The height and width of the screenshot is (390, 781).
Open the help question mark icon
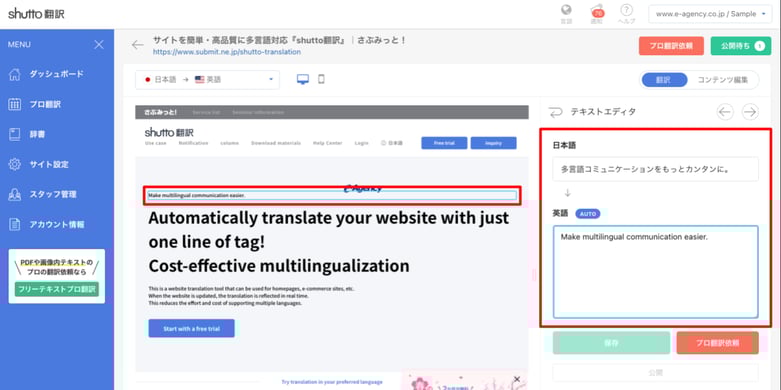626,10
